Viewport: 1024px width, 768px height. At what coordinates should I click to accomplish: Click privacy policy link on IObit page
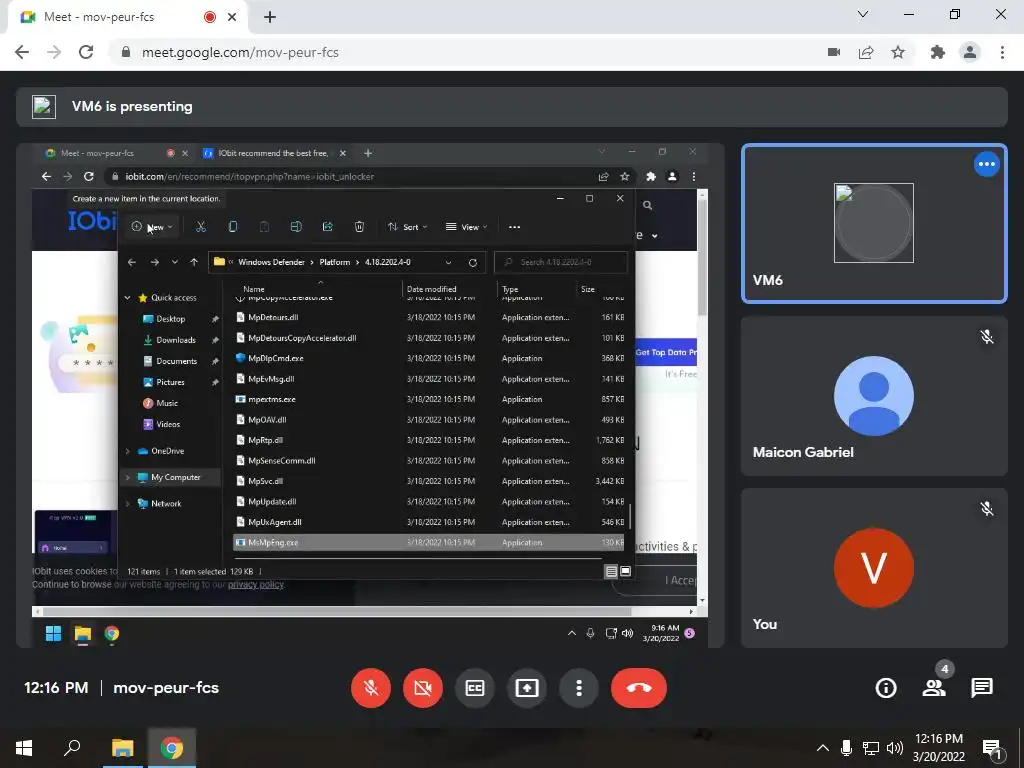pos(255,584)
